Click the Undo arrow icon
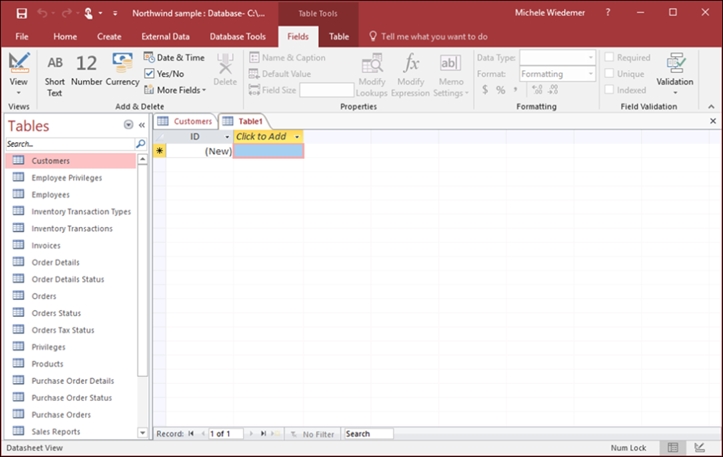The image size is (723, 457). click(42, 13)
